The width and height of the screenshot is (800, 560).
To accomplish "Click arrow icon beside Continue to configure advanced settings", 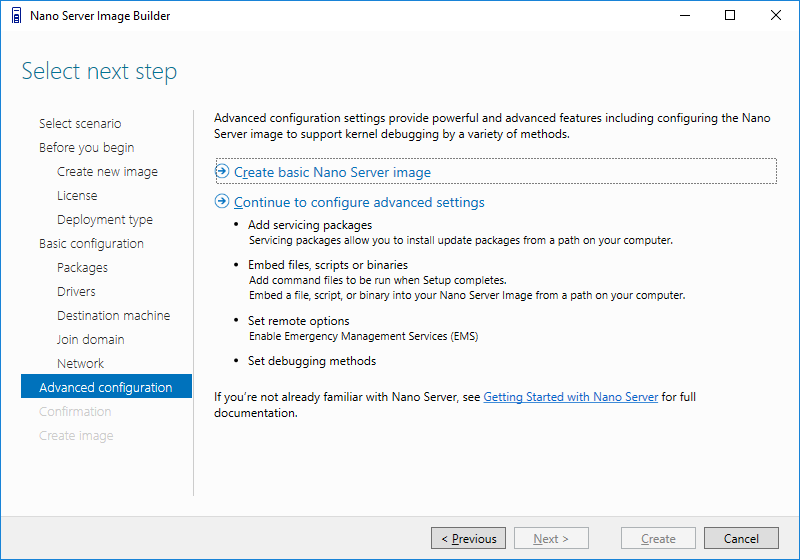I will (222, 201).
